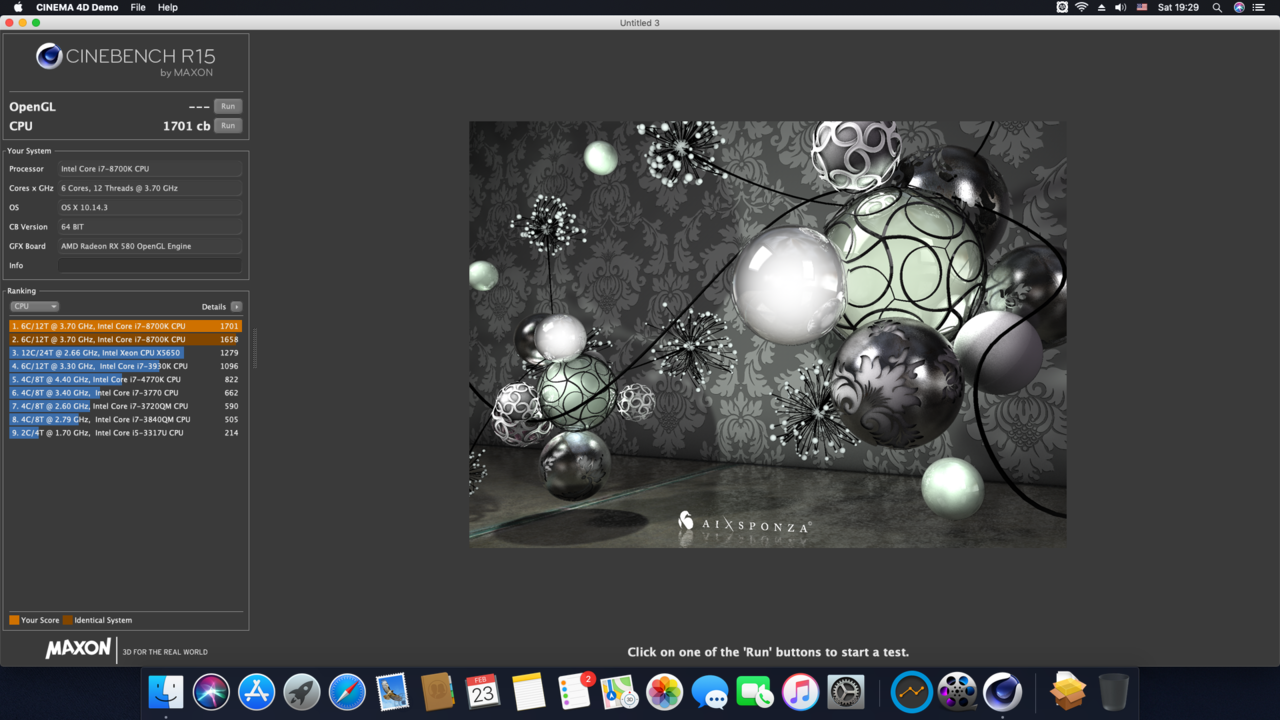Click the Wi-Fi menu bar icon
The height and width of the screenshot is (720, 1280).
pyautogui.click(x=1081, y=7)
